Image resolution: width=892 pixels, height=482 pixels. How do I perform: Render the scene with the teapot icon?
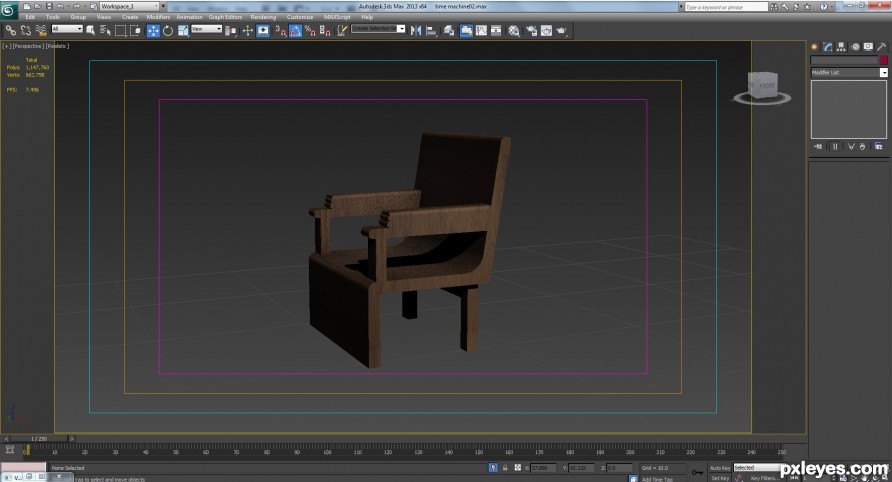[561, 31]
